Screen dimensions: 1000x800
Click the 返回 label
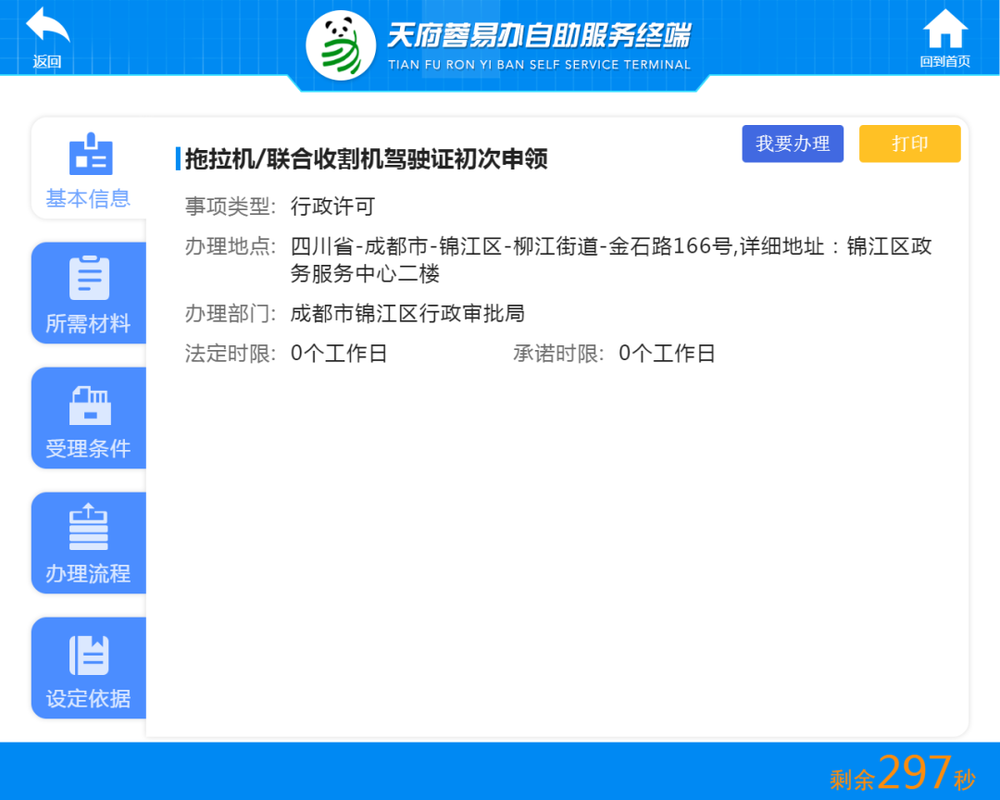(x=47, y=62)
